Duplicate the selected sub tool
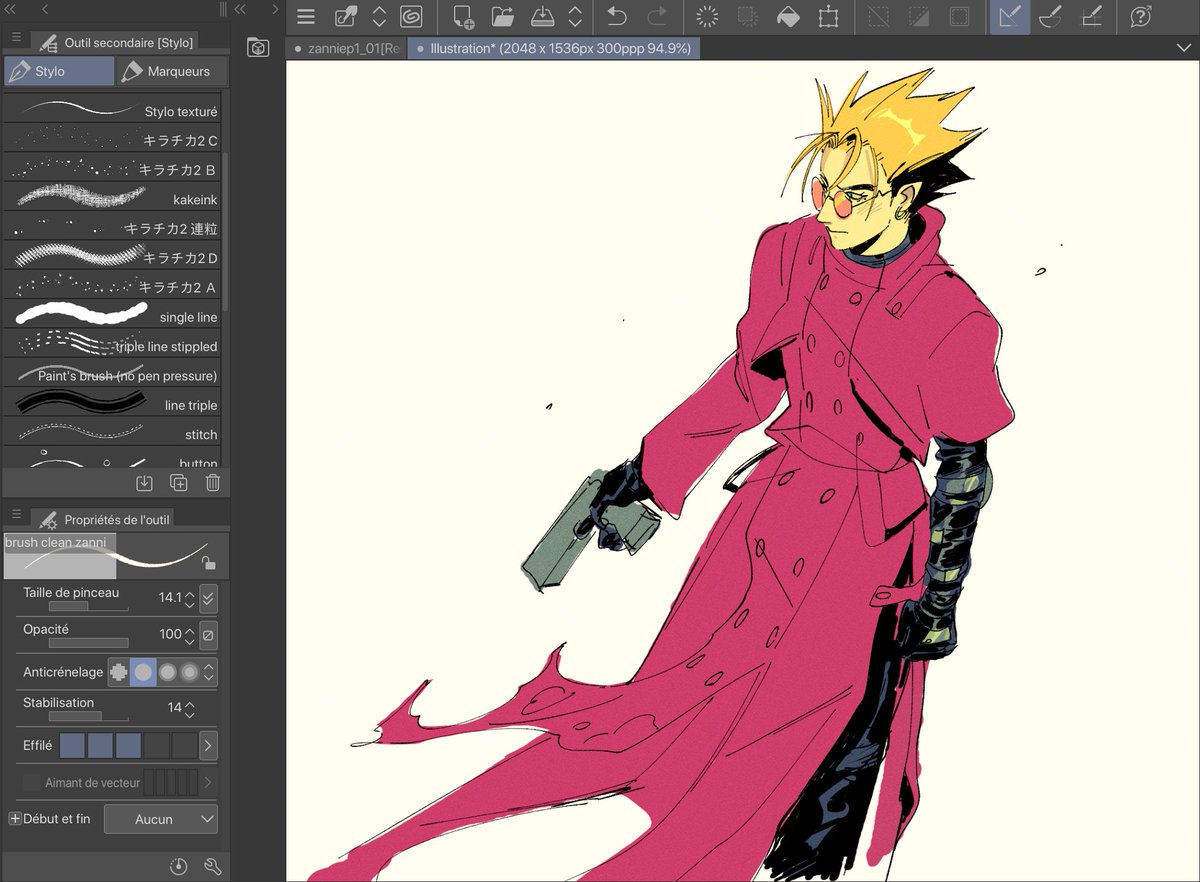1200x882 pixels. (x=179, y=483)
